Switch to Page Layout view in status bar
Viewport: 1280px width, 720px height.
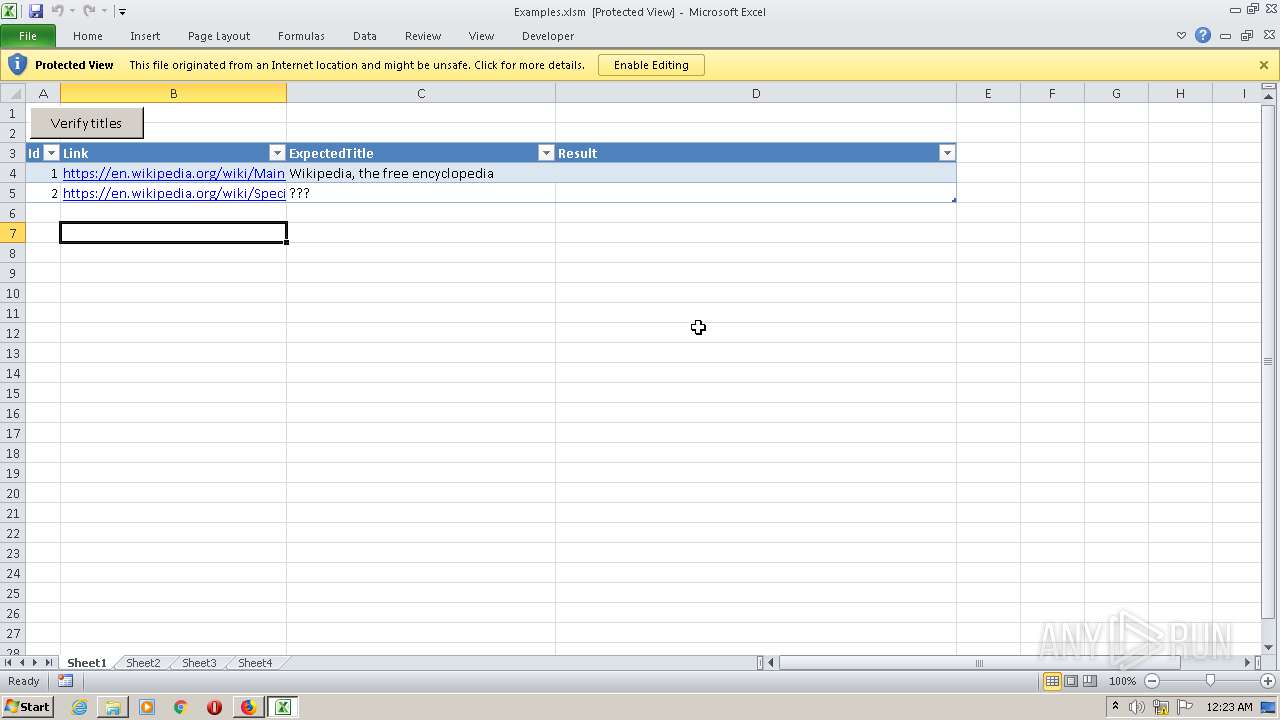pyautogui.click(x=1071, y=681)
